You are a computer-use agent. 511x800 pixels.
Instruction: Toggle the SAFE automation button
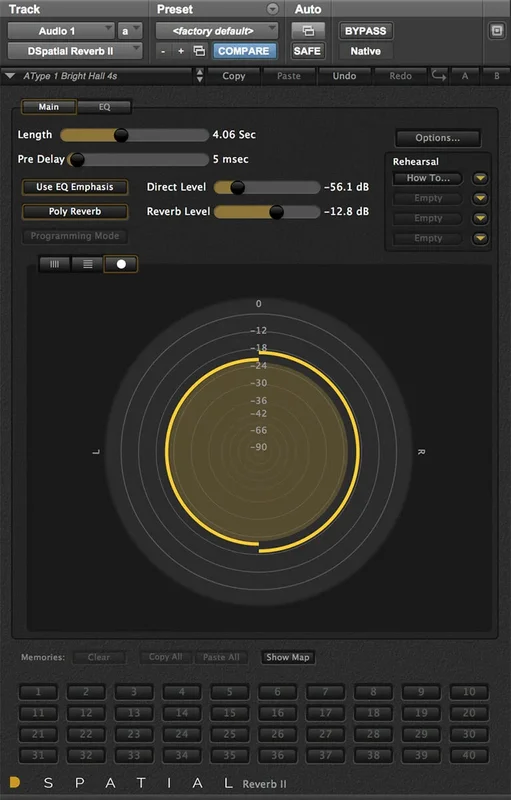pos(307,51)
